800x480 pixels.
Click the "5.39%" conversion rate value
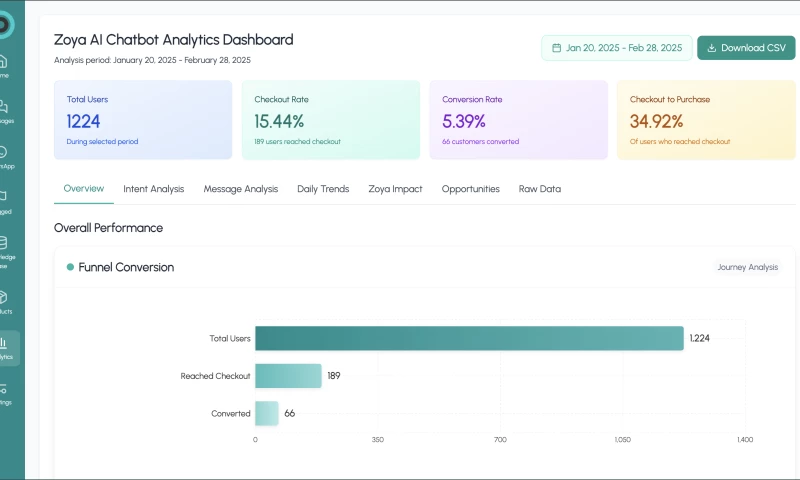[x=464, y=121]
